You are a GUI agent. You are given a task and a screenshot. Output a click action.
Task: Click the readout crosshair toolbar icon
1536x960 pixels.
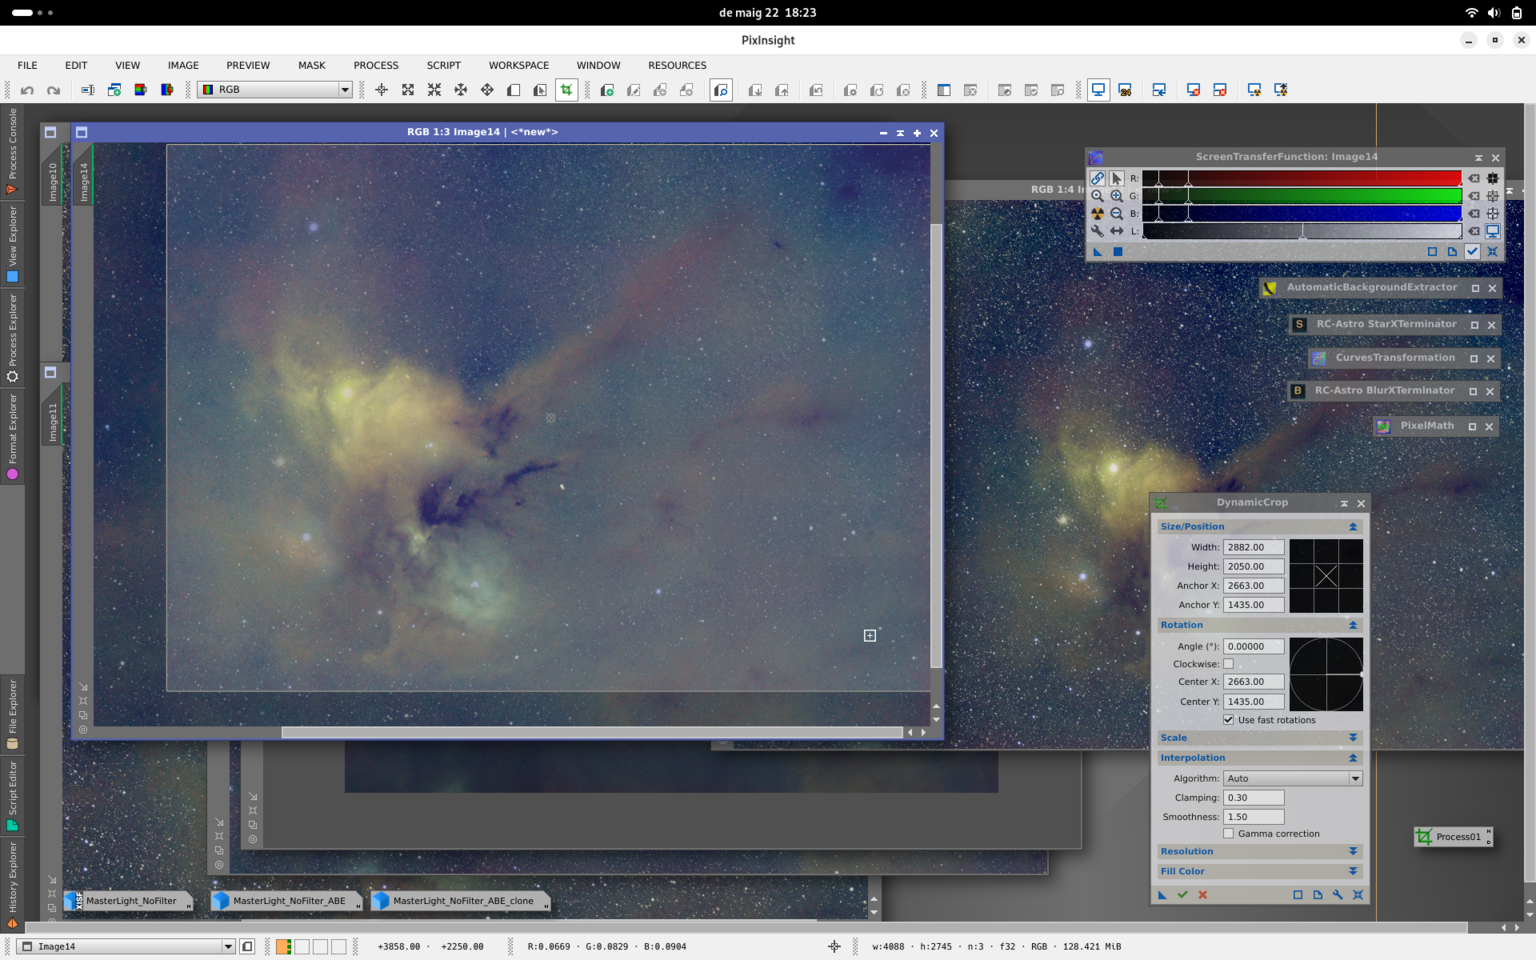click(x=382, y=90)
